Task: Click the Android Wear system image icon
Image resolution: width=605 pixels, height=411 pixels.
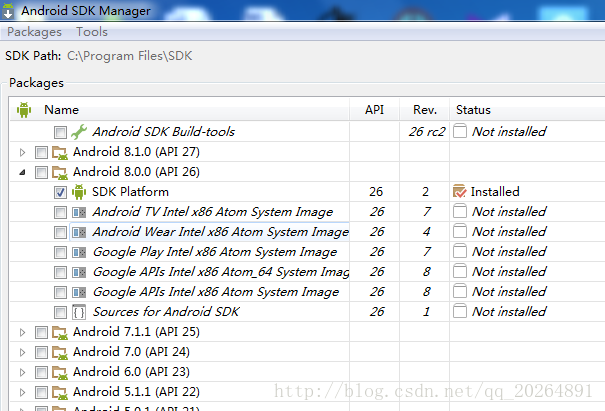Action: point(79,232)
